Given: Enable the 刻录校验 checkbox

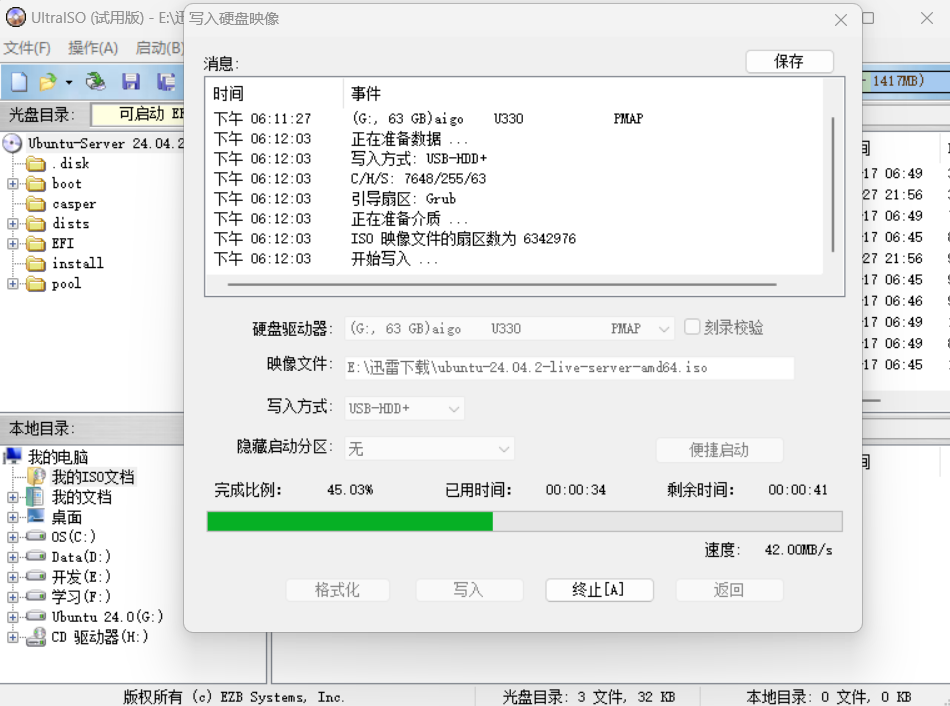Looking at the screenshot, I should (692, 327).
